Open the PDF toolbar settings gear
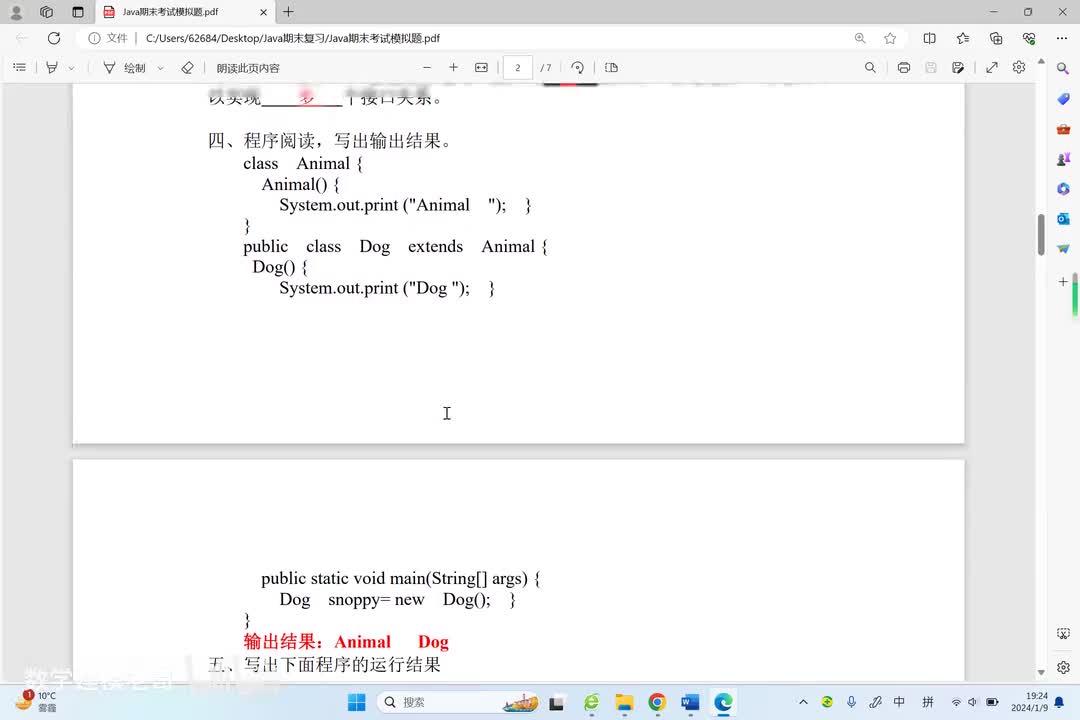 1019,68
